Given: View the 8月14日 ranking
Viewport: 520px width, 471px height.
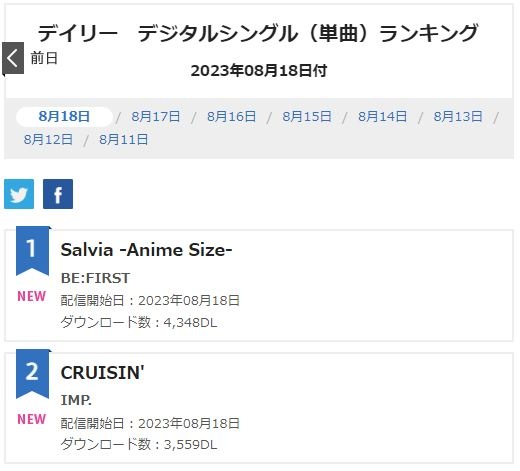Looking at the screenshot, I should 383,117.
